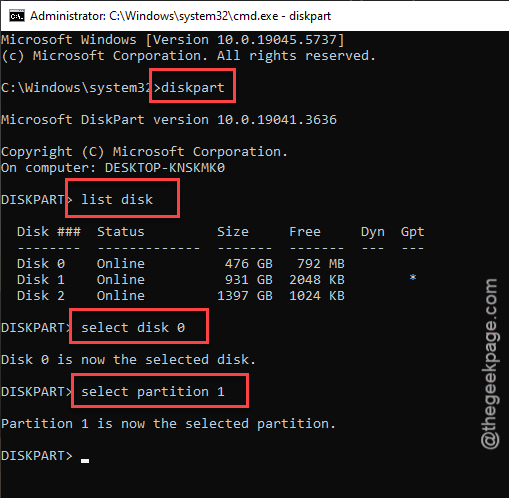509x498 pixels.
Task: Click the cmd.exe icon in title bar
Action: [17, 16]
